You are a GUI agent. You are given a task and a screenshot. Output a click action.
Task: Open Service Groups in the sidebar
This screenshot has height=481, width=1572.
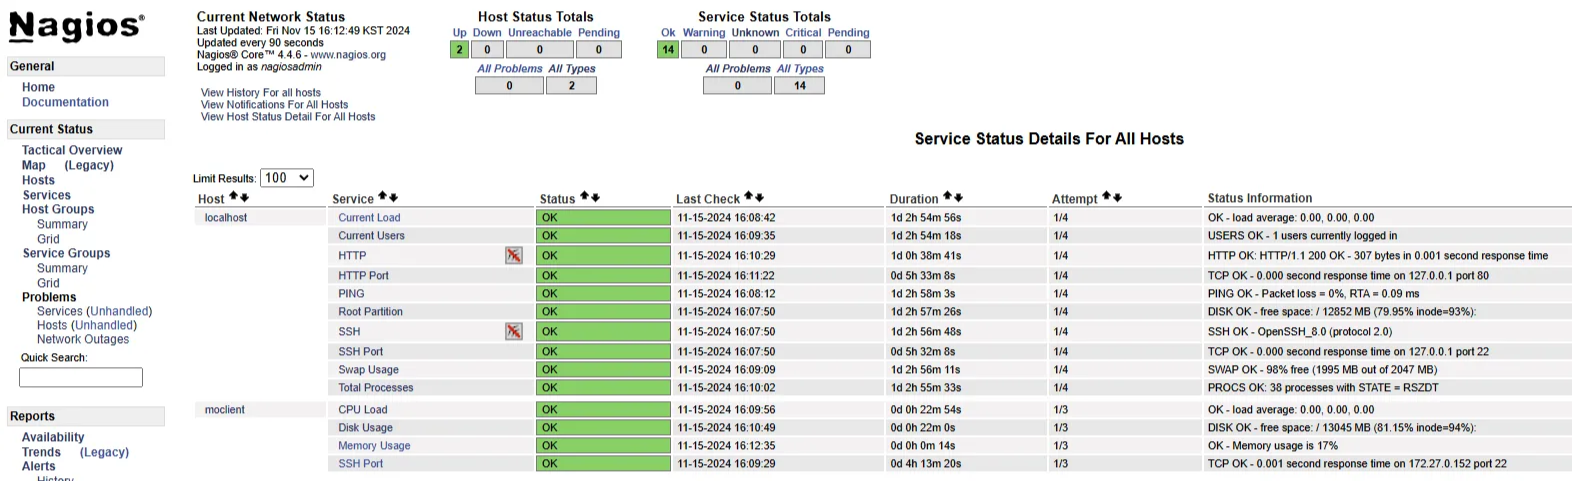[66, 253]
